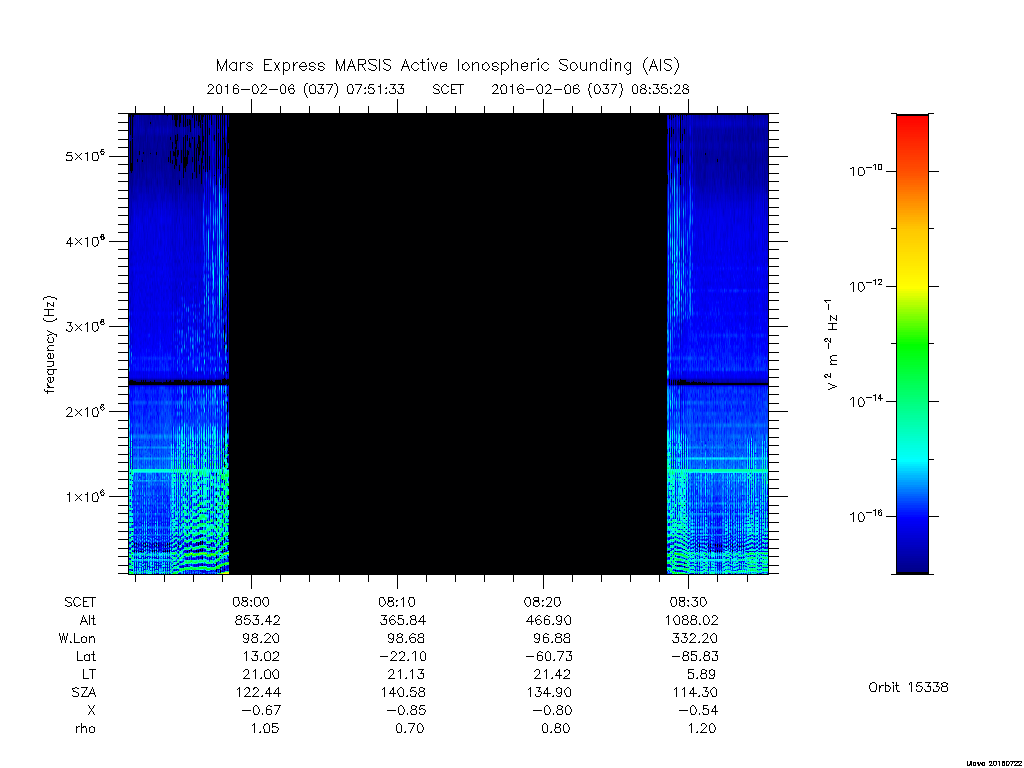The height and width of the screenshot is (768, 1024).
Task: Click the 08:20 time axis label
Action: pyautogui.click(x=542, y=602)
